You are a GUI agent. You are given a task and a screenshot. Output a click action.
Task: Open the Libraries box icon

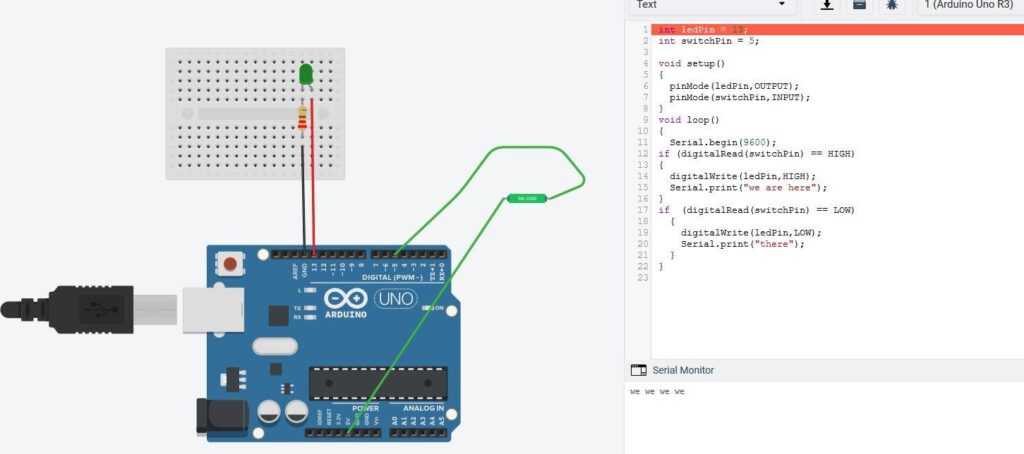(x=859, y=5)
